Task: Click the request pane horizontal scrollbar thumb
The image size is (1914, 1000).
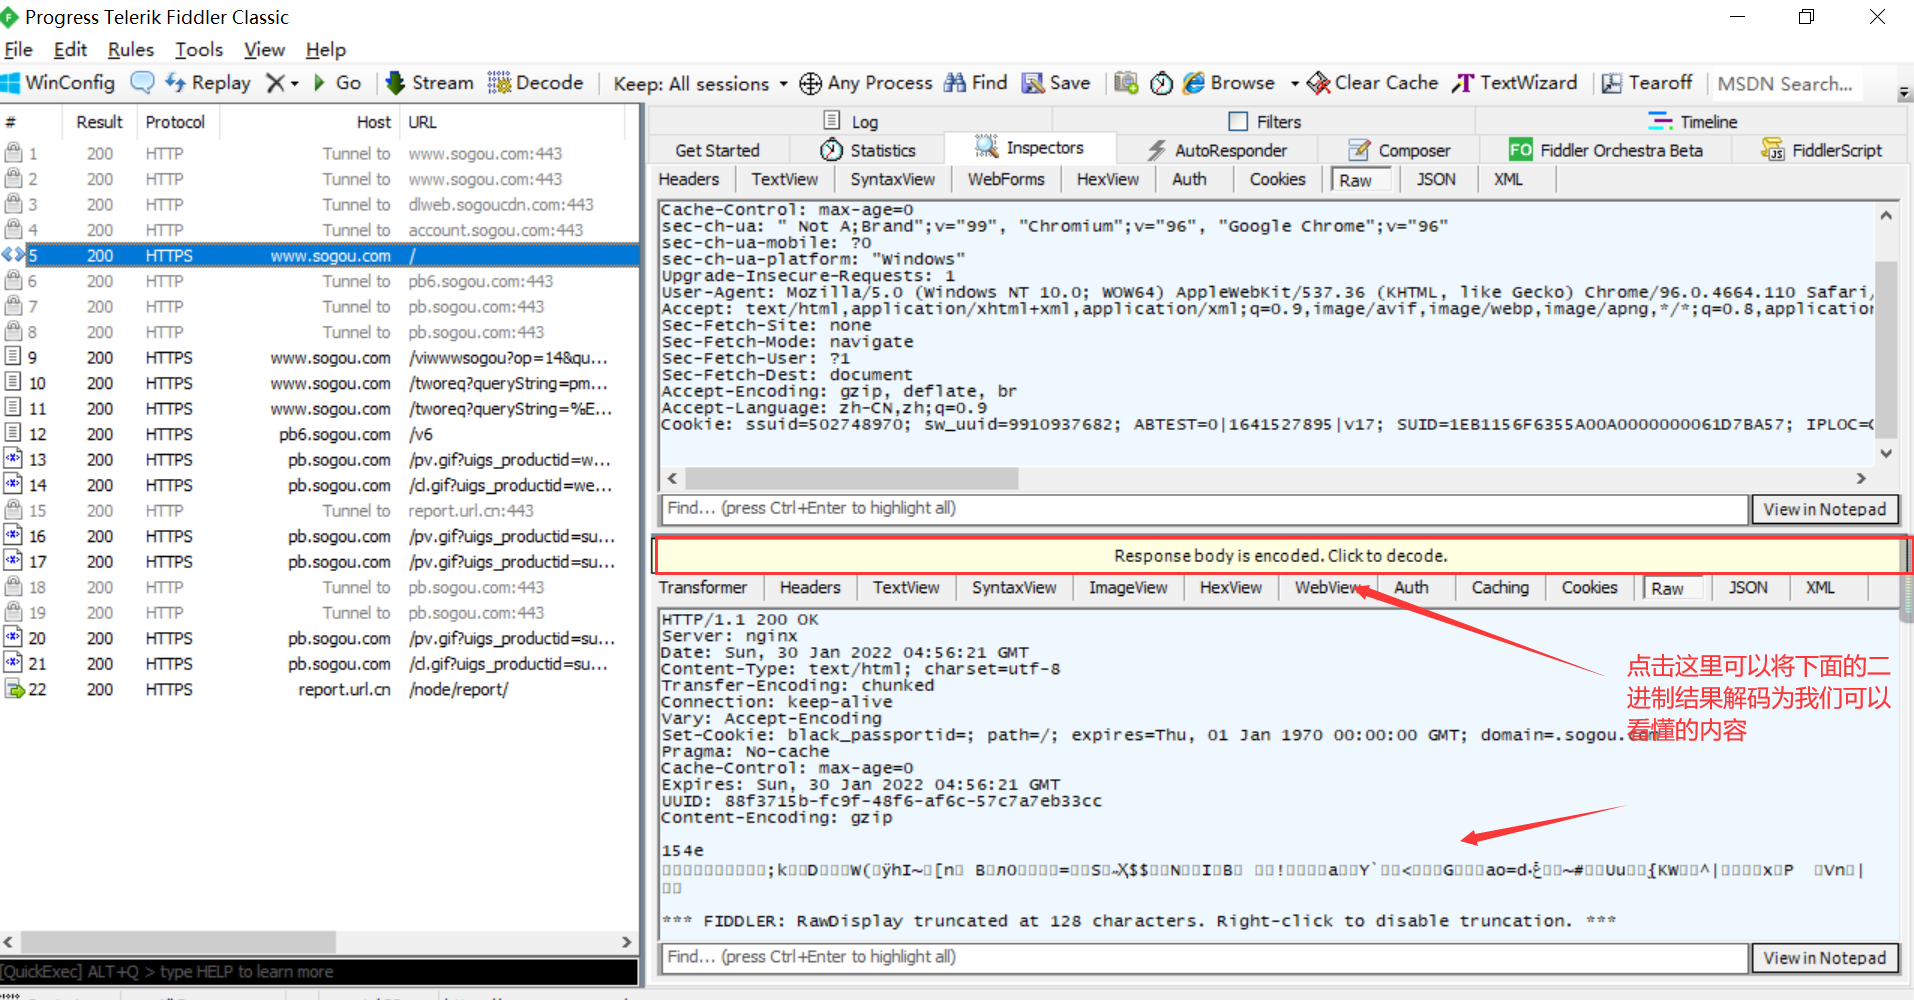Action: tap(852, 478)
